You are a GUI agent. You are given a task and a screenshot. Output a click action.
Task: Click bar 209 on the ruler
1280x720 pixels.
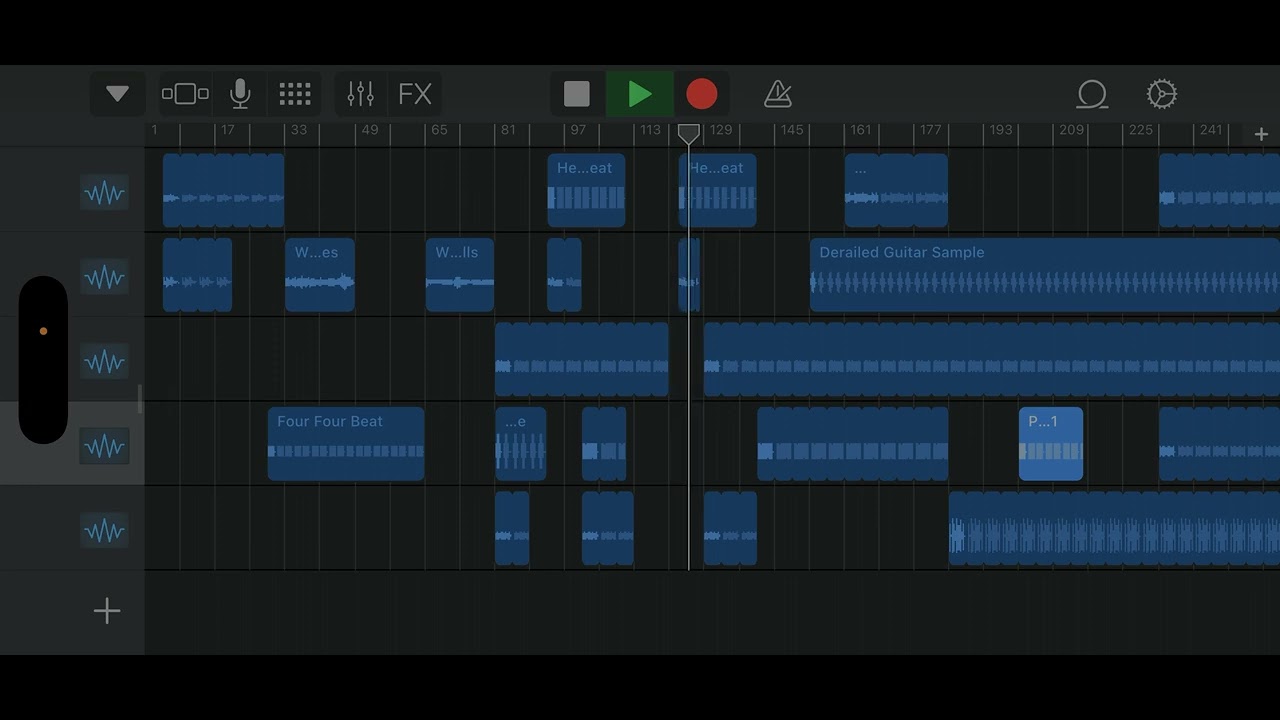1072,130
